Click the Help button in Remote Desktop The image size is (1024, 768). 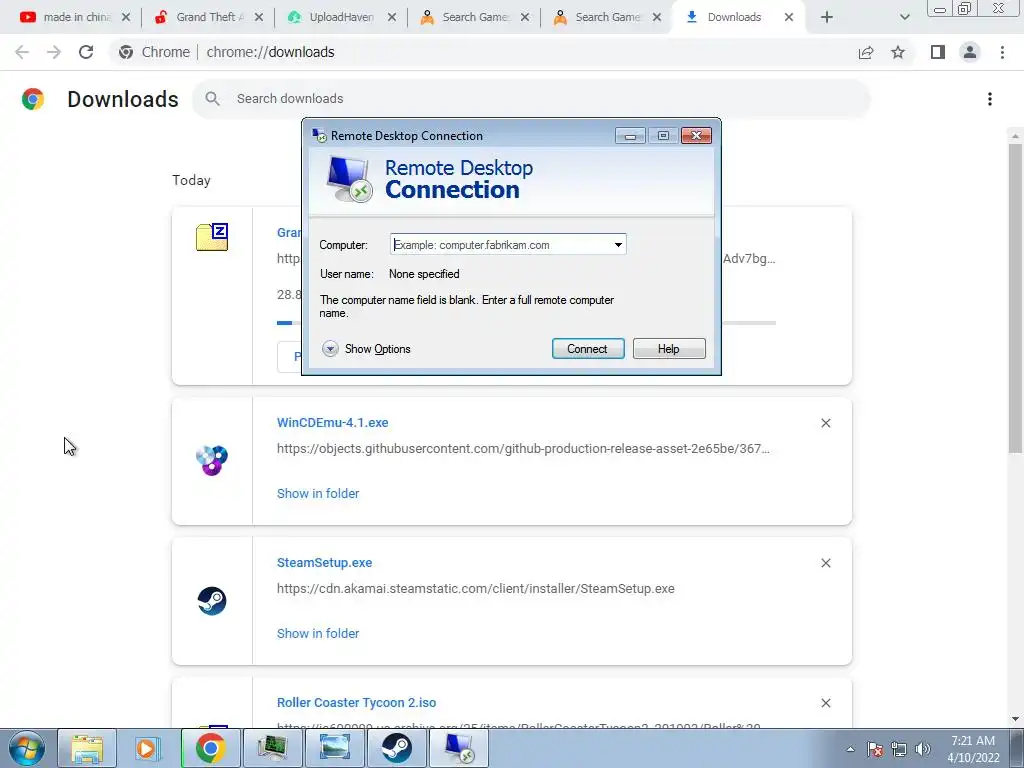669,349
